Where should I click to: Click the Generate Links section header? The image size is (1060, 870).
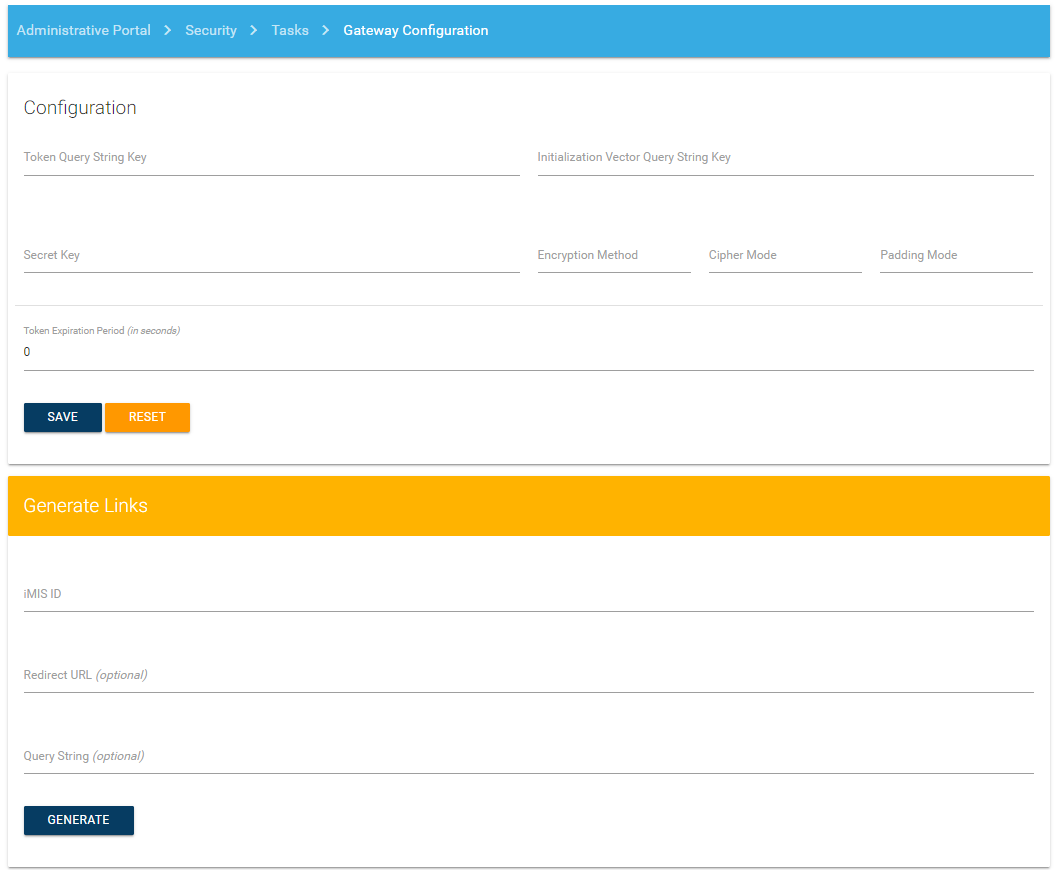click(528, 506)
